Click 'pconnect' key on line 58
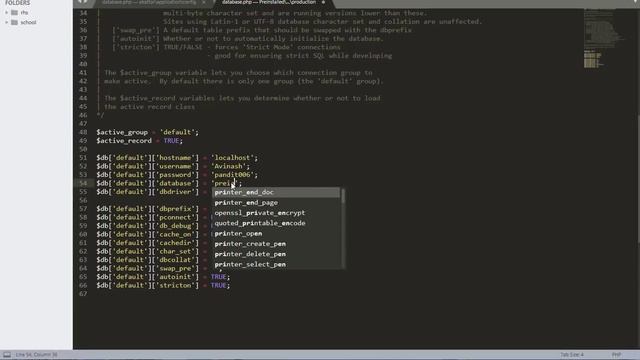Image resolution: width=640 pixels, height=360 pixels. tap(176, 217)
